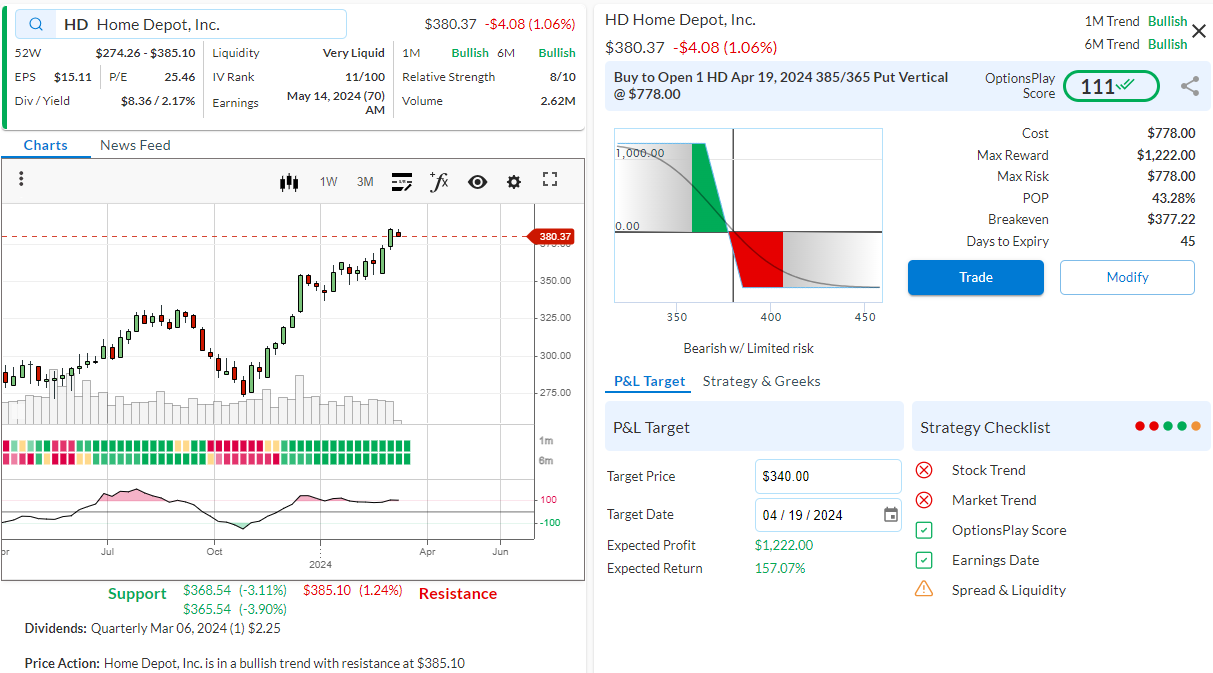1213x673 pixels.
Task: Share the trade idea using the share icon
Action: [1190, 86]
